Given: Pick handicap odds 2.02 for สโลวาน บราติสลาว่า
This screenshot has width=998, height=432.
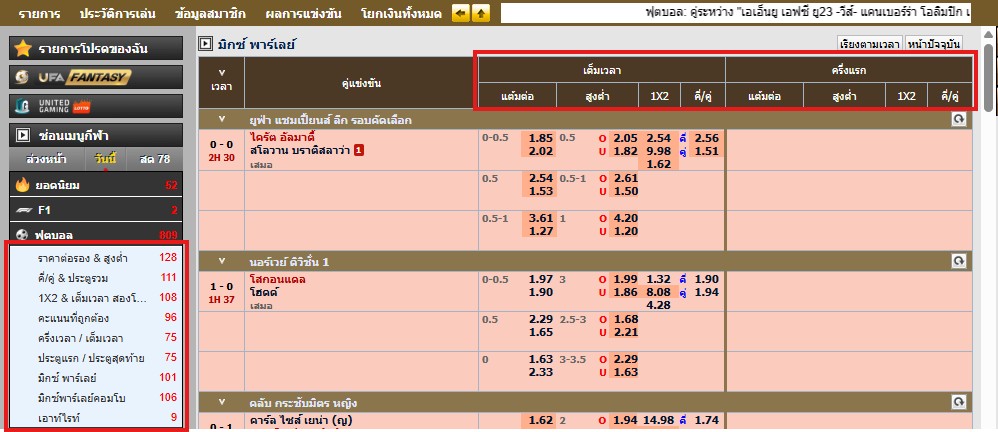Looking at the screenshot, I should pos(540,151).
